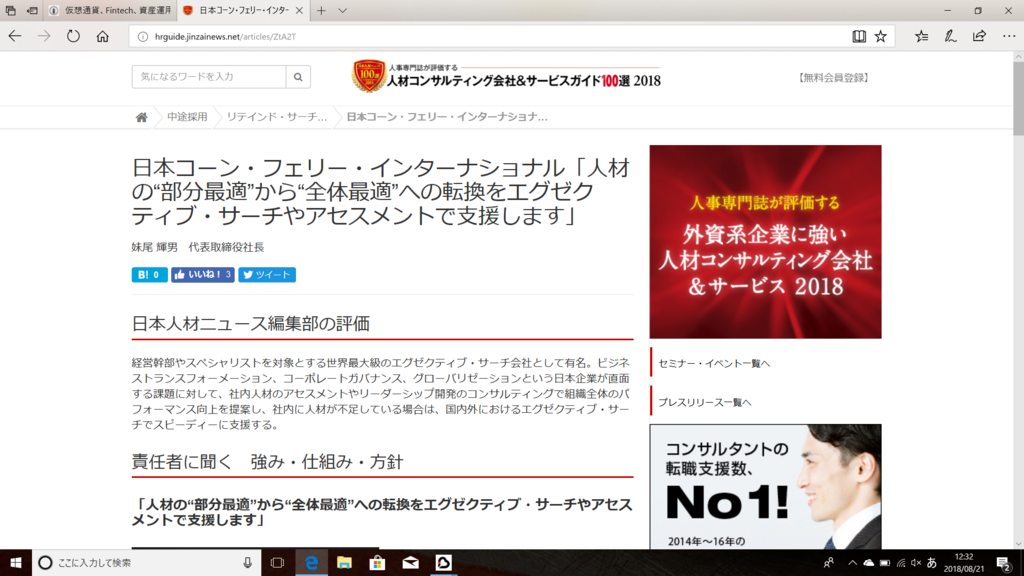Image resolution: width=1024 pixels, height=576 pixels.
Task: Click the Facebook いいね! button
Action: [x=202, y=275]
